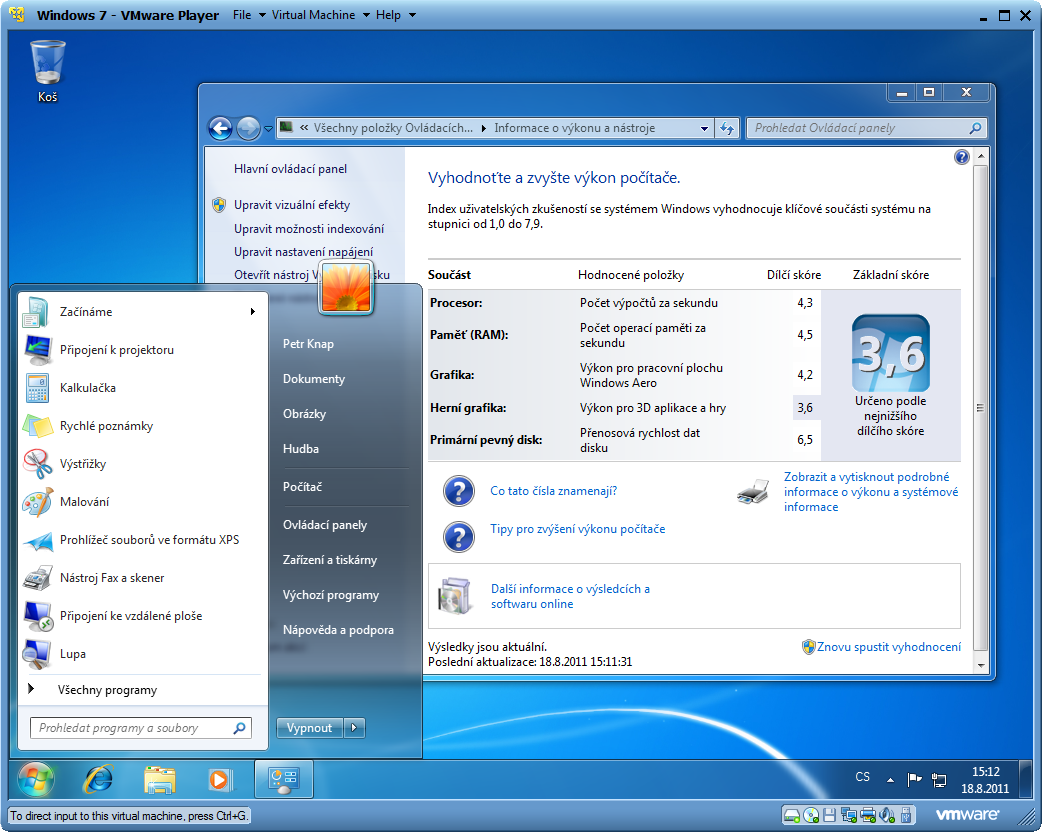Open the network tray icon
This screenshot has height=832, width=1042.
point(939,780)
